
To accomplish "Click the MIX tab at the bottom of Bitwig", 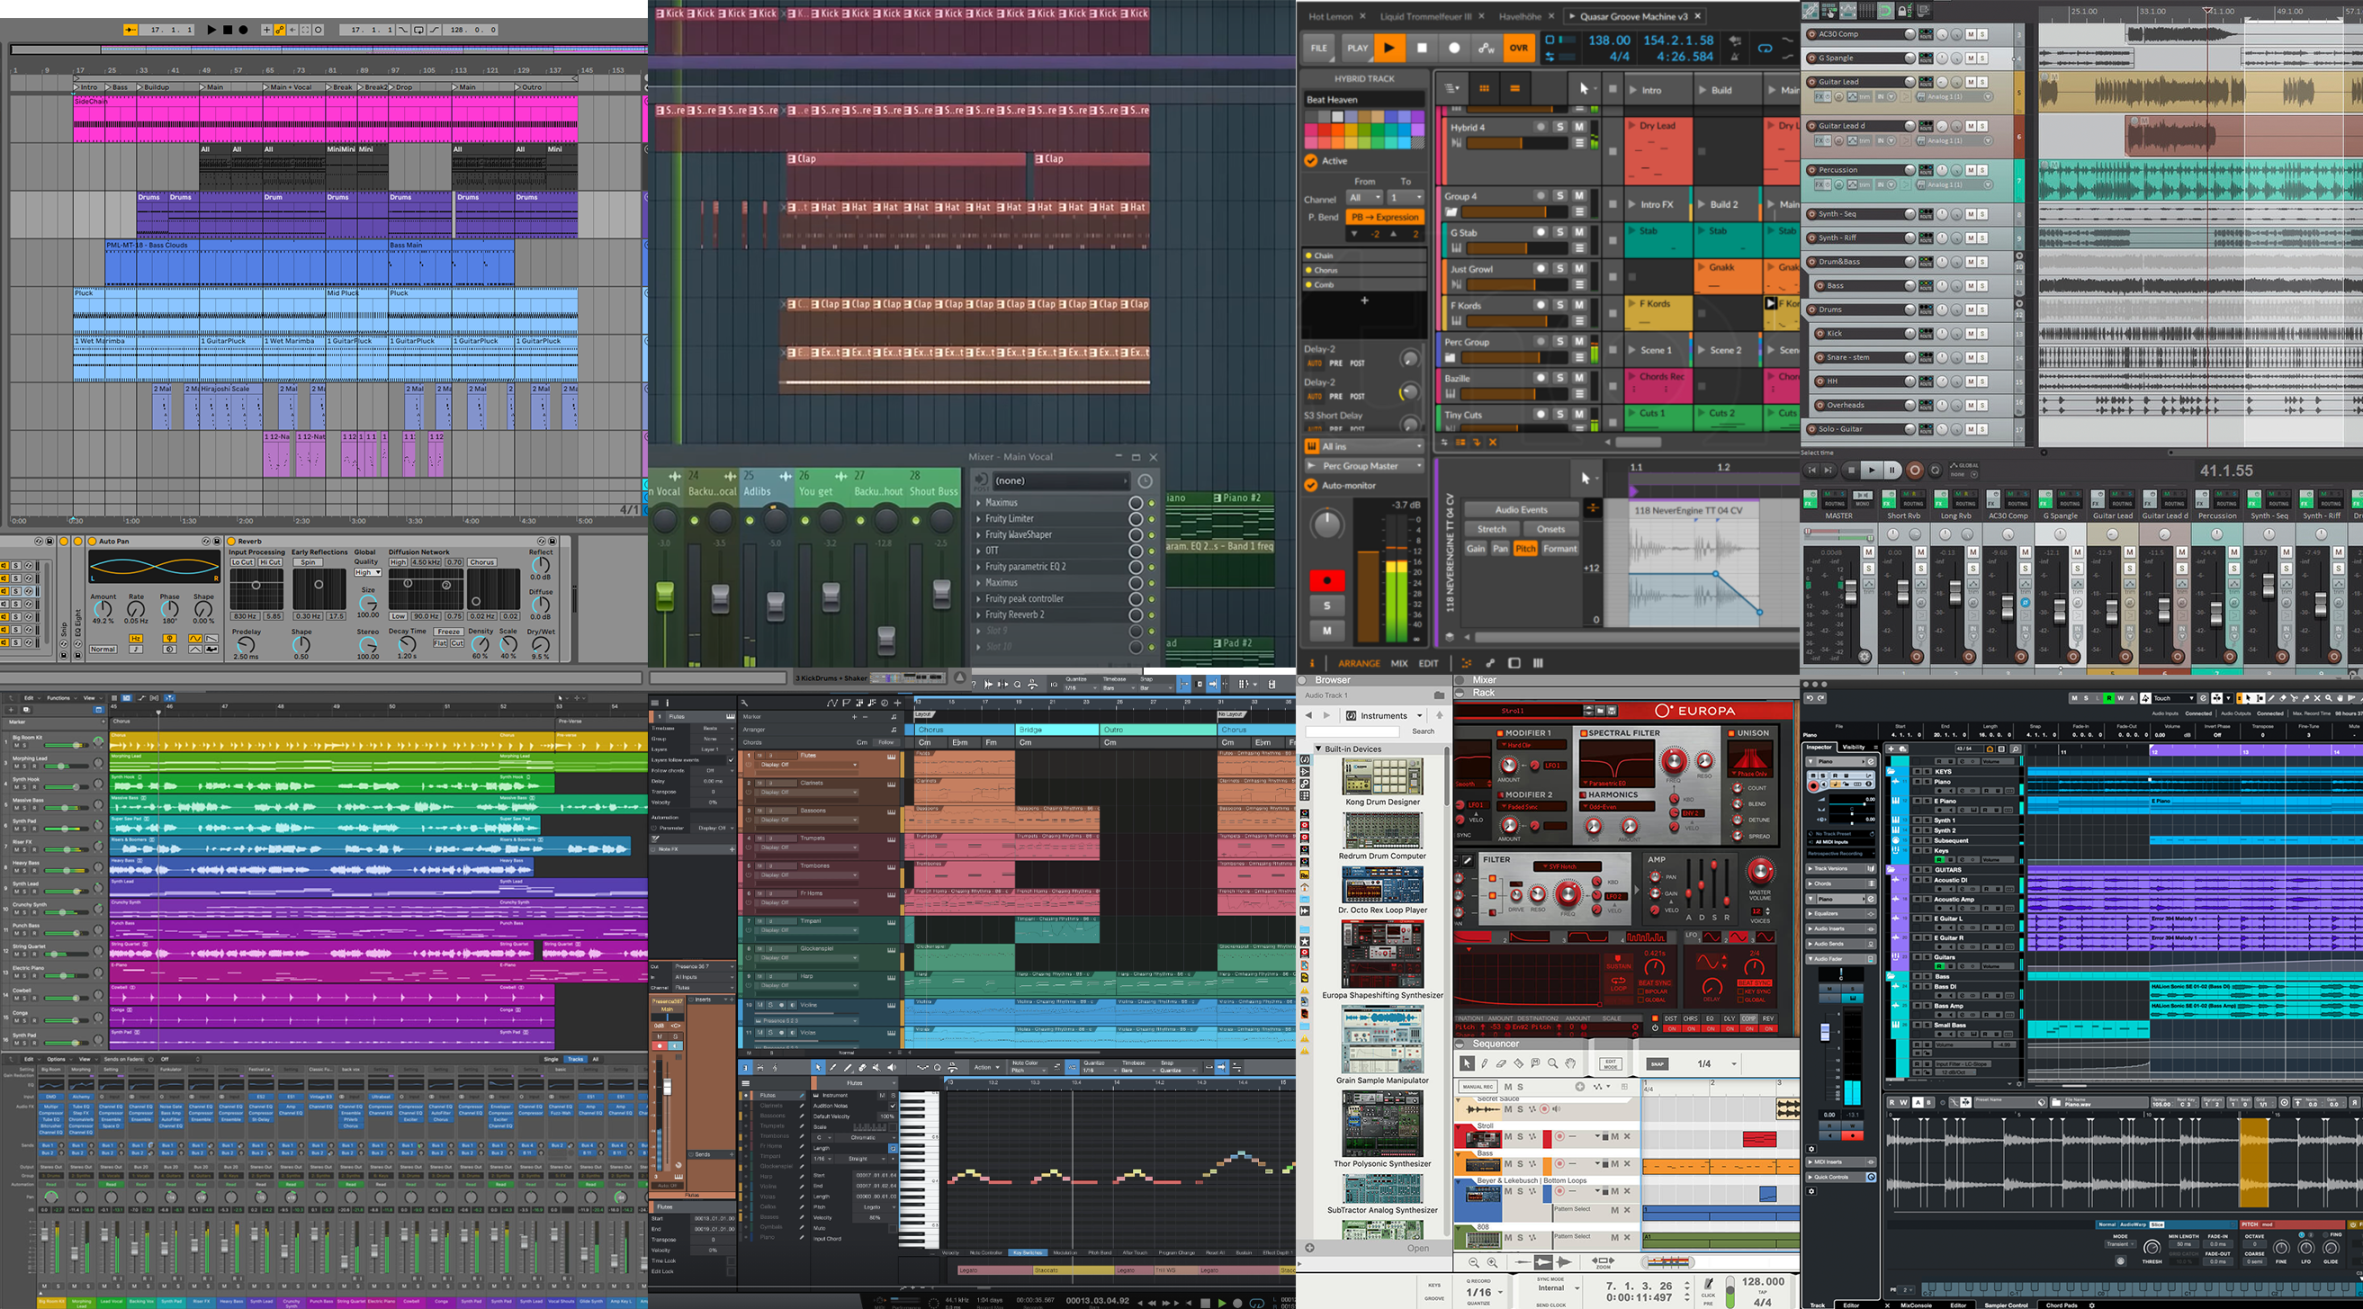I will 1399,663.
